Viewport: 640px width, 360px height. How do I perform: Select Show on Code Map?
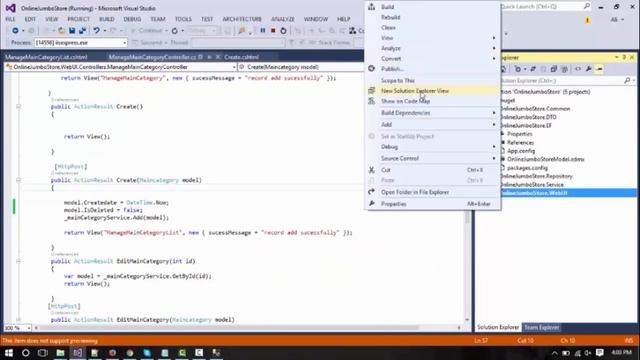pos(434,101)
